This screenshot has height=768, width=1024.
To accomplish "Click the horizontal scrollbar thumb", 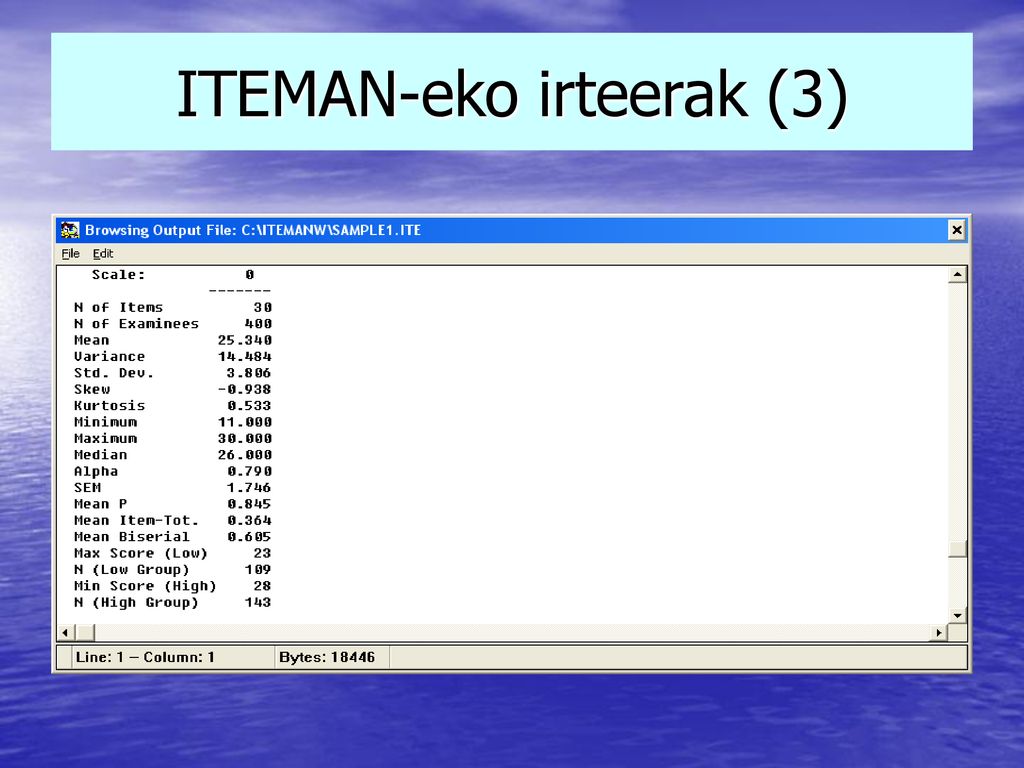I will coord(85,632).
